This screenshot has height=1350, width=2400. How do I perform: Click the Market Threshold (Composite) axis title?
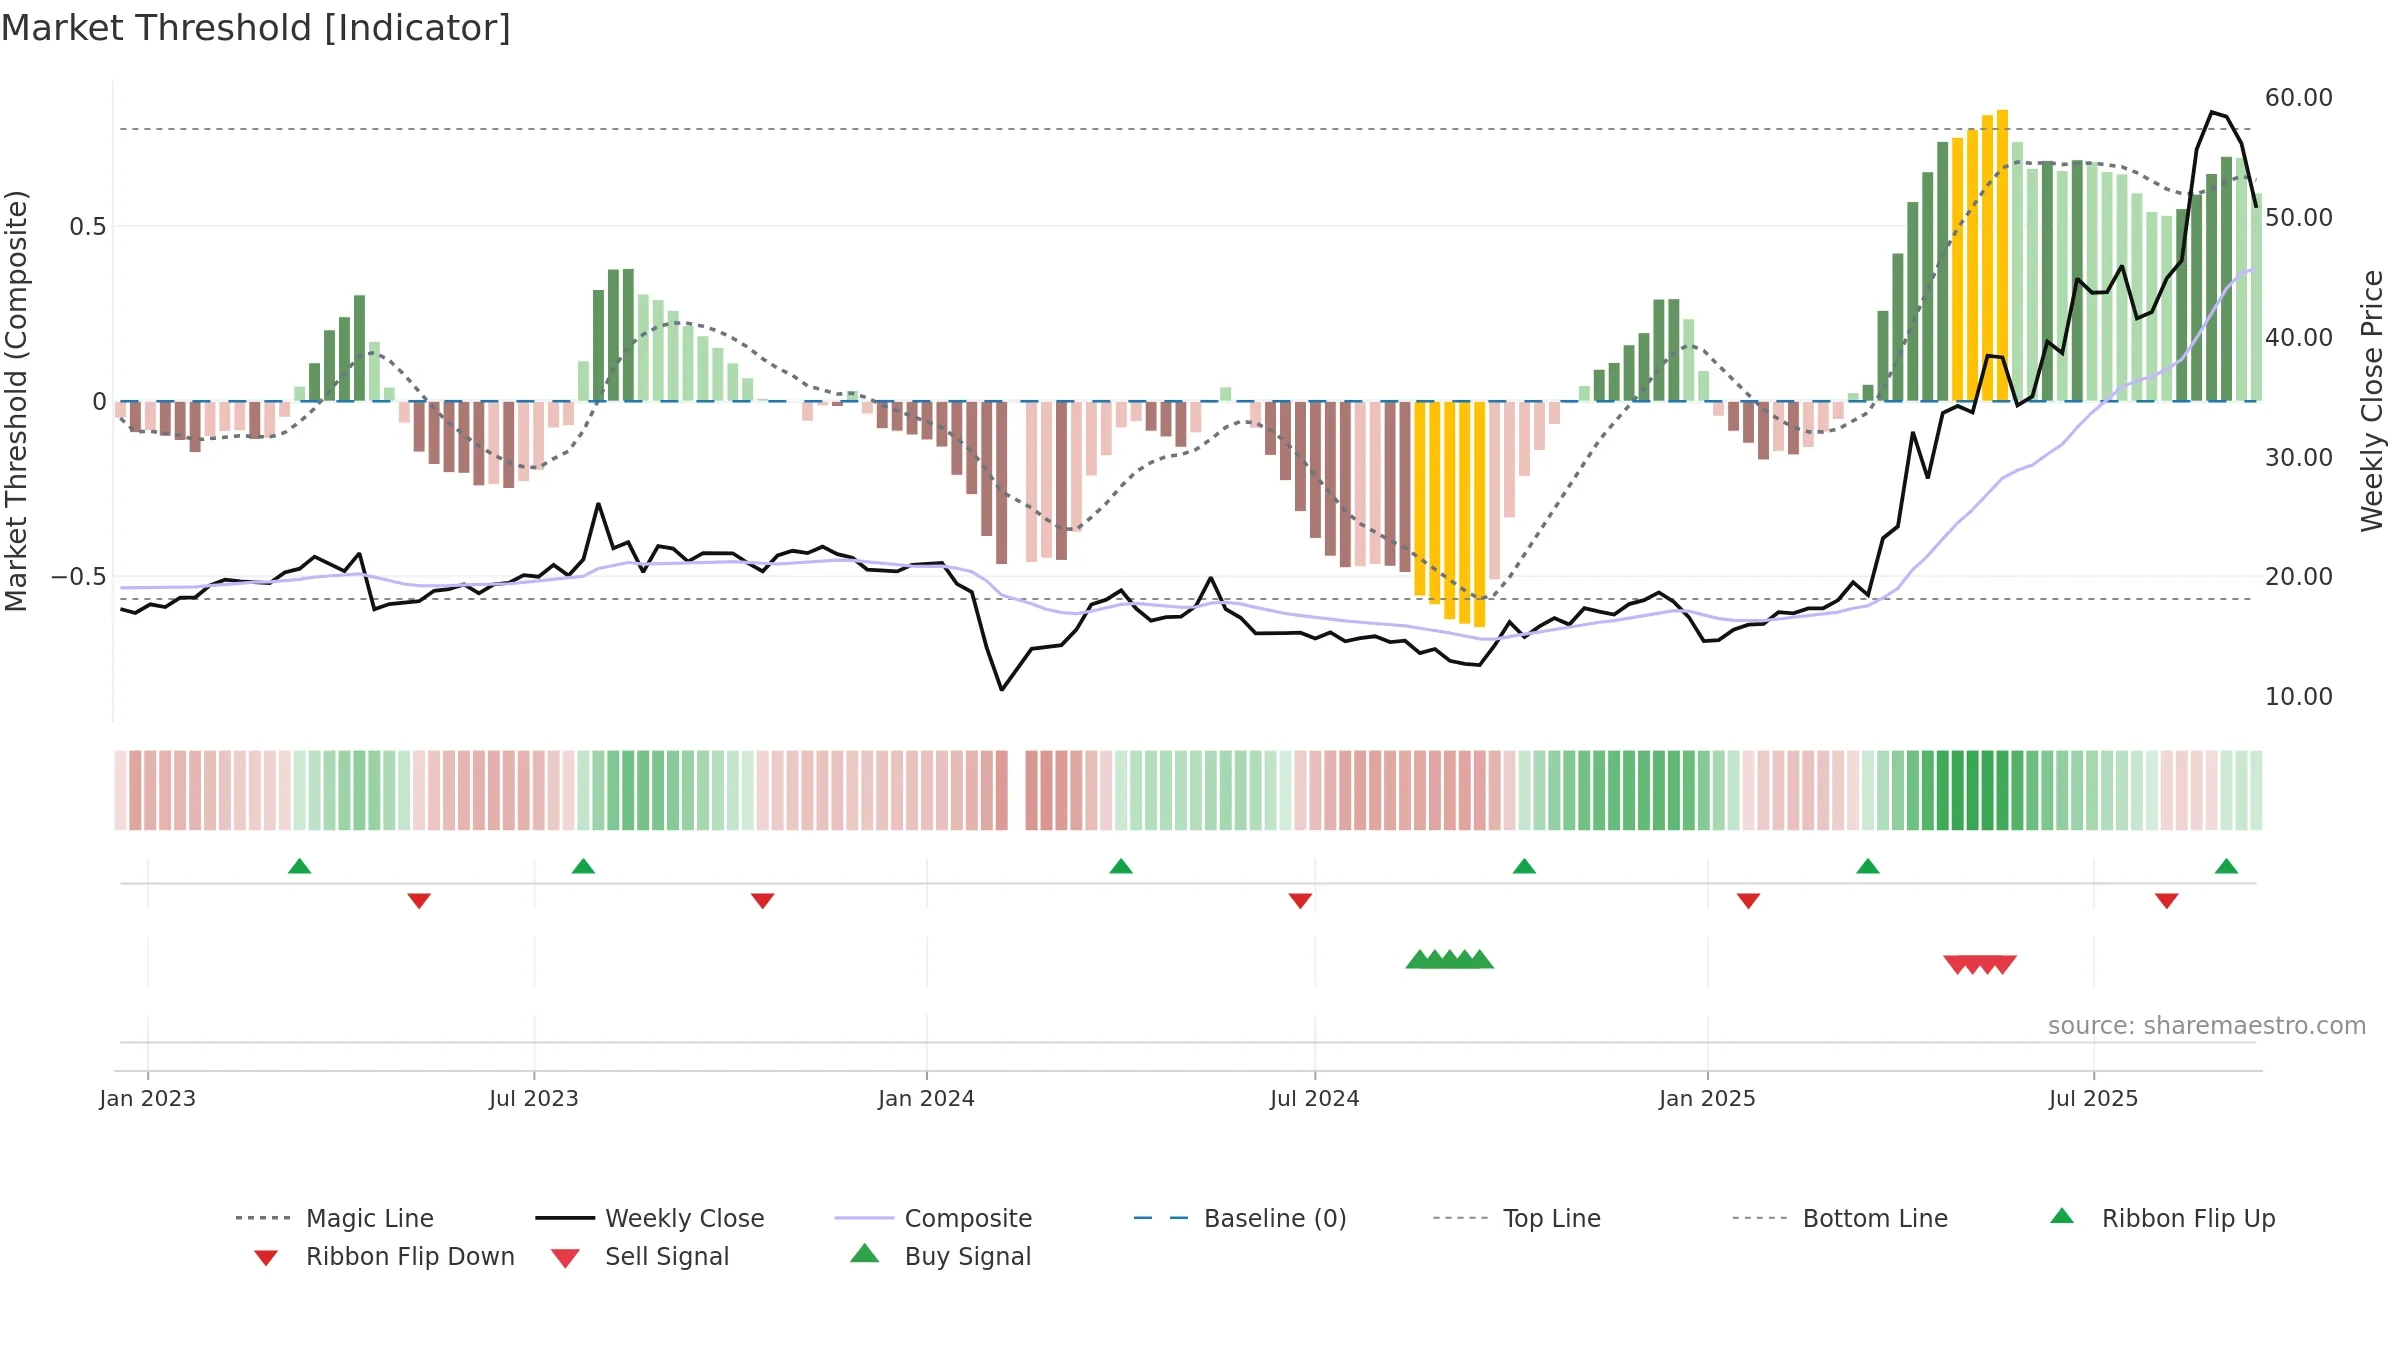(16, 401)
